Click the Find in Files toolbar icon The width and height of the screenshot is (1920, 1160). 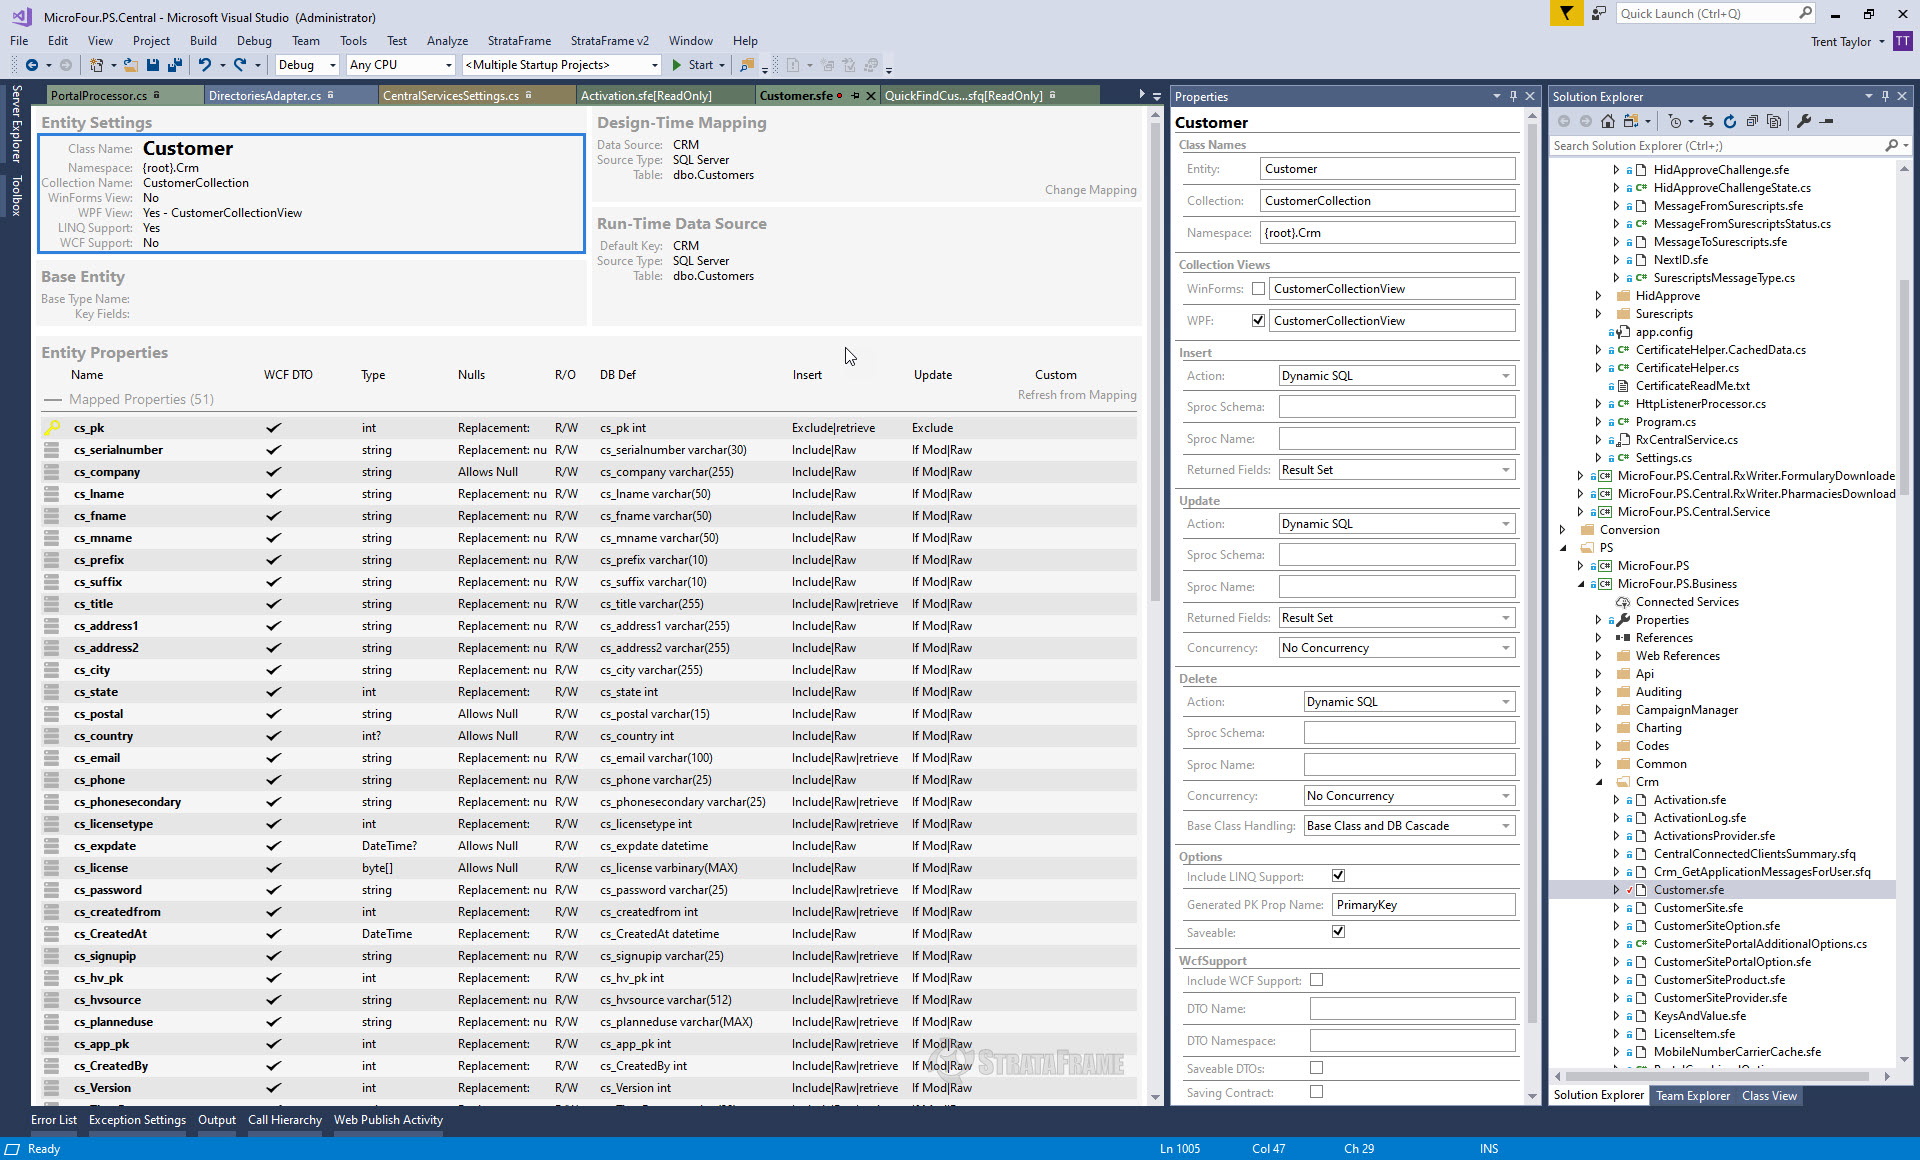(747, 65)
